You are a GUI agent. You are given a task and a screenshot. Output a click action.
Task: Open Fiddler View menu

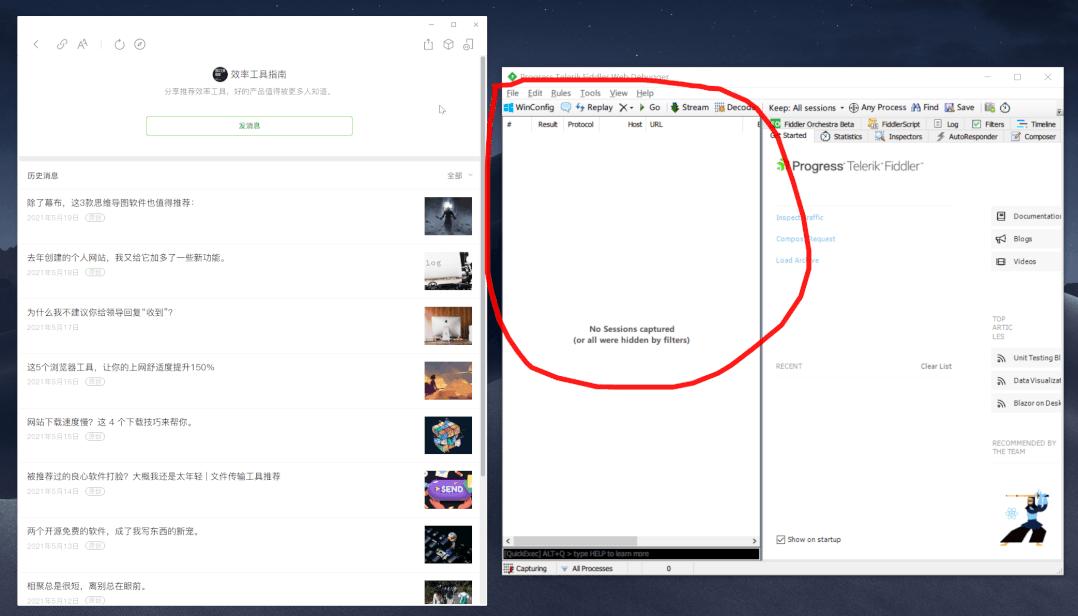pos(619,93)
